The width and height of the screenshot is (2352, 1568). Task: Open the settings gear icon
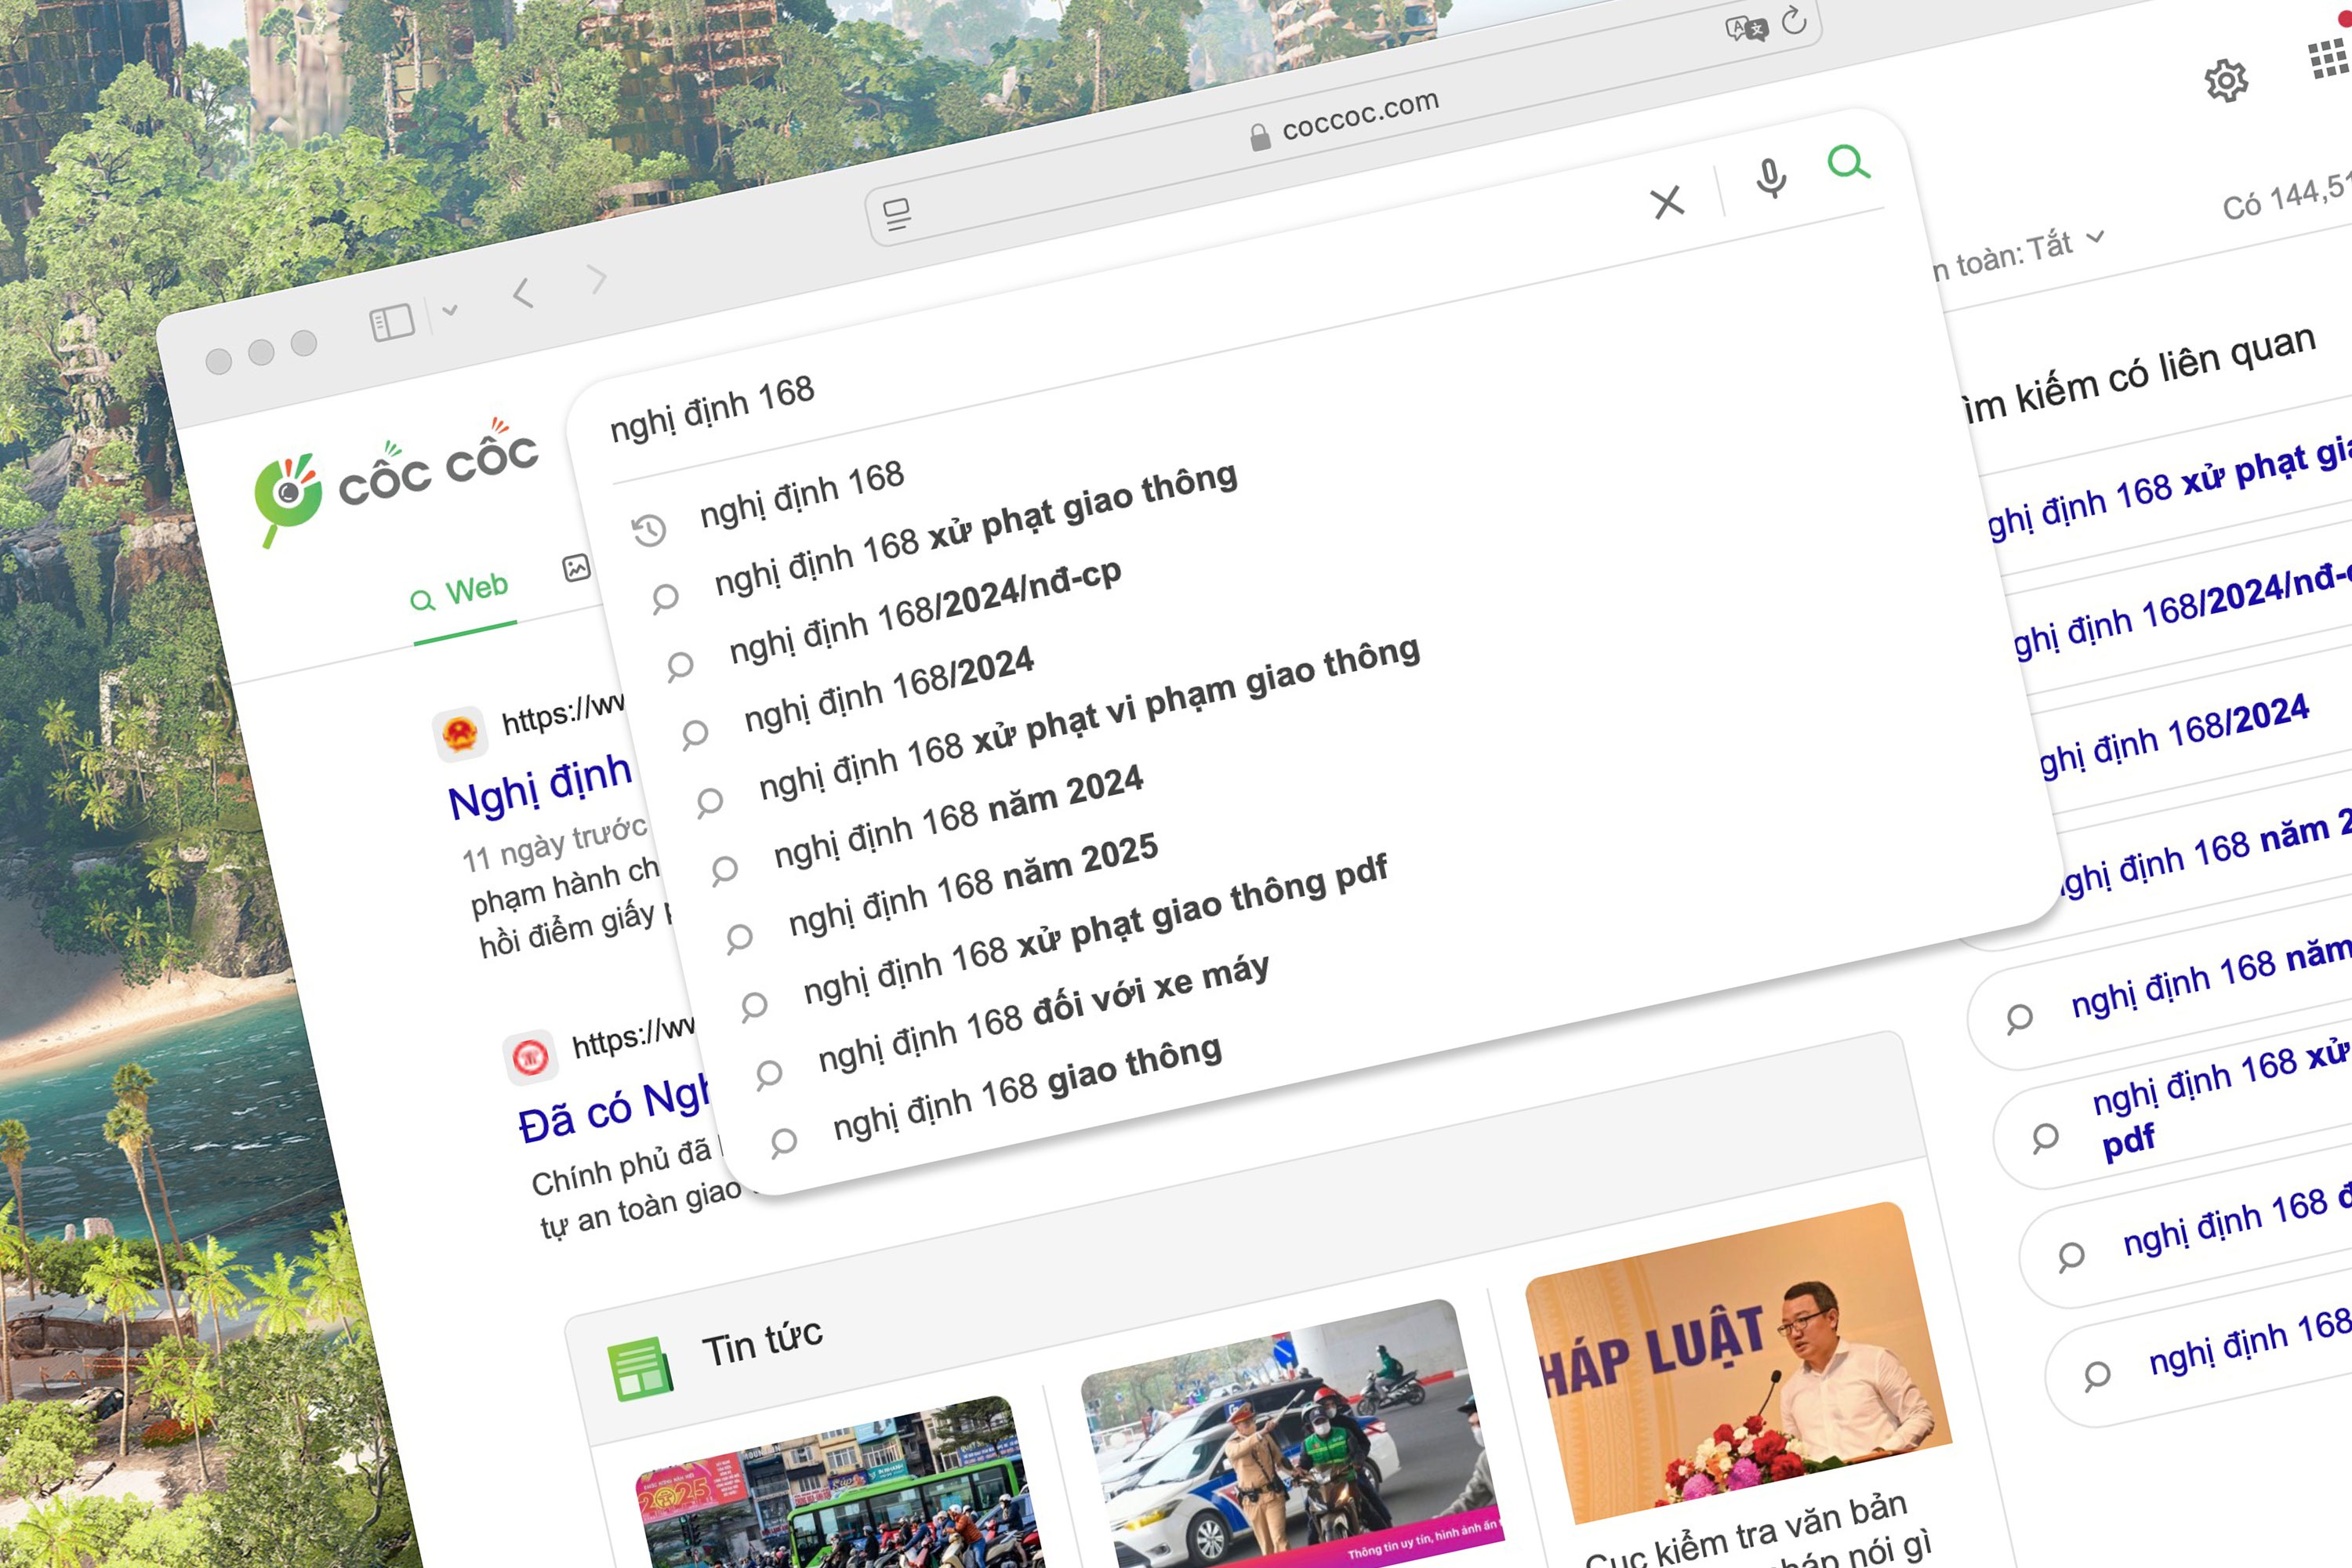[2226, 80]
